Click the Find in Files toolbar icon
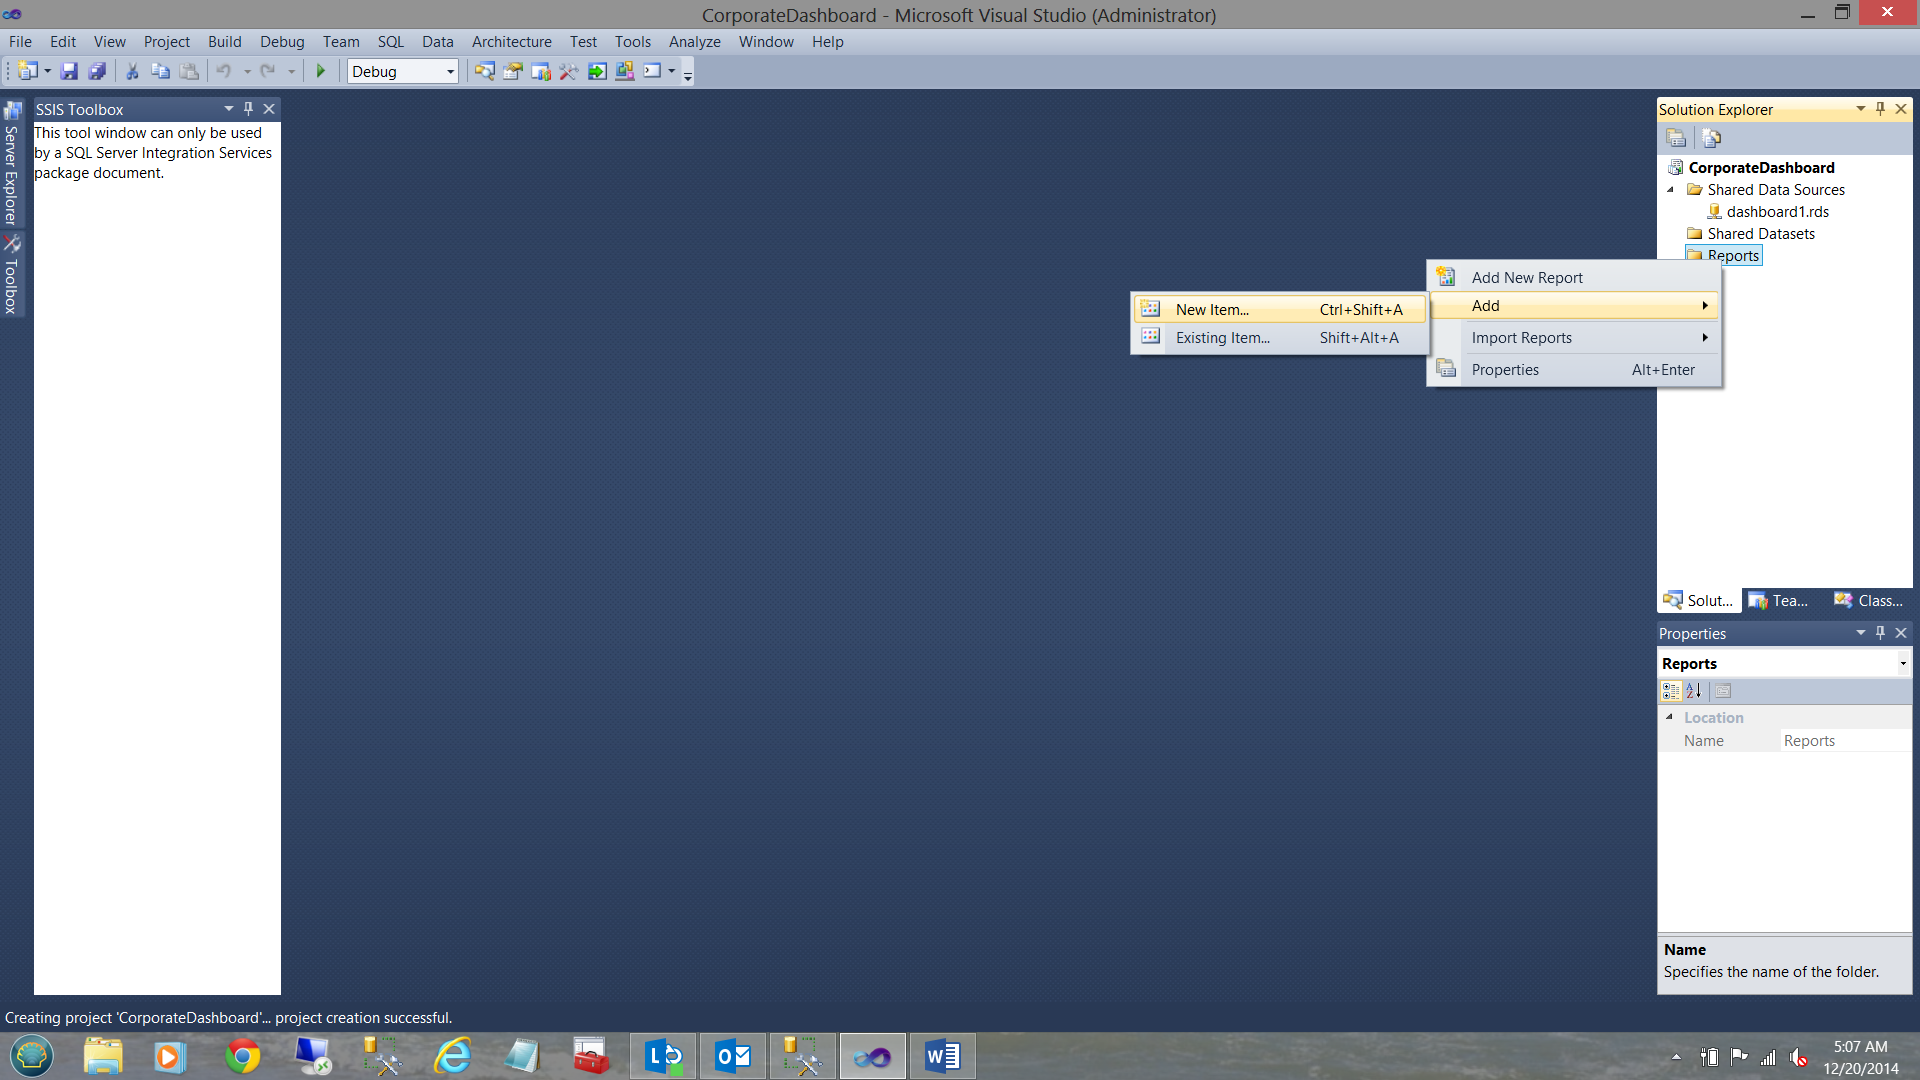Screen dimensions: 1920x1080 coord(484,71)
